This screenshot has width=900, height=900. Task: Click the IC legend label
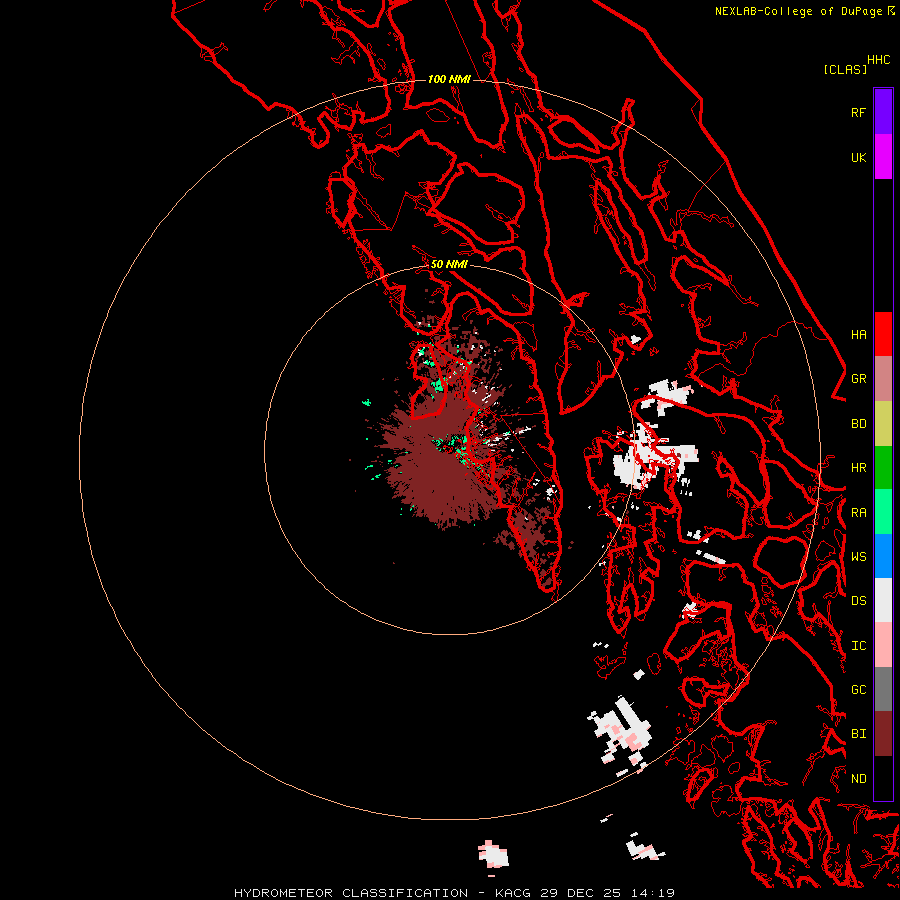tap(858, 645)
